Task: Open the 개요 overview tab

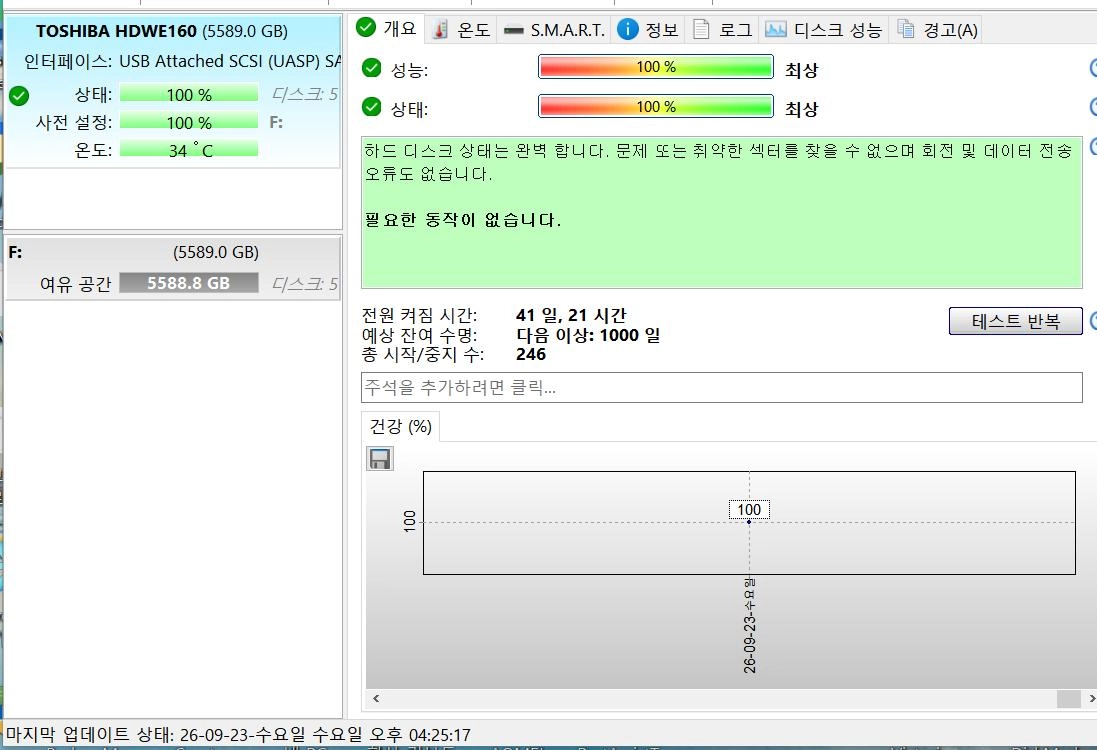Action: click(x=387, y=29)
